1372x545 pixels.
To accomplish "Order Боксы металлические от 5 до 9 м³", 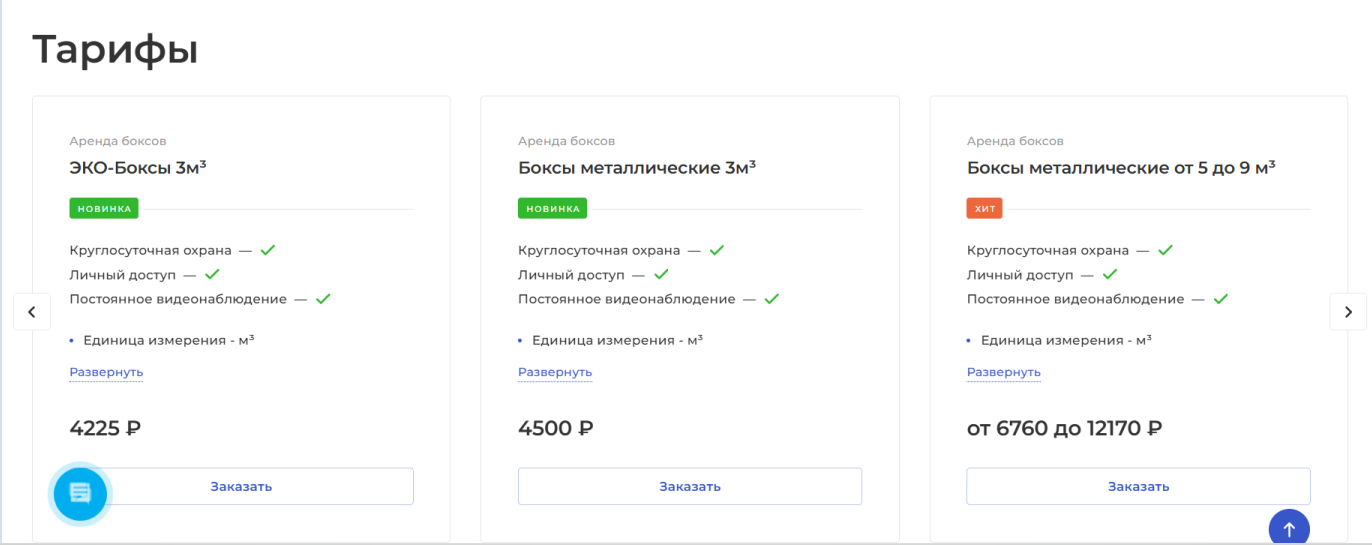I will pyautogui.click(x=1138, y=487).
